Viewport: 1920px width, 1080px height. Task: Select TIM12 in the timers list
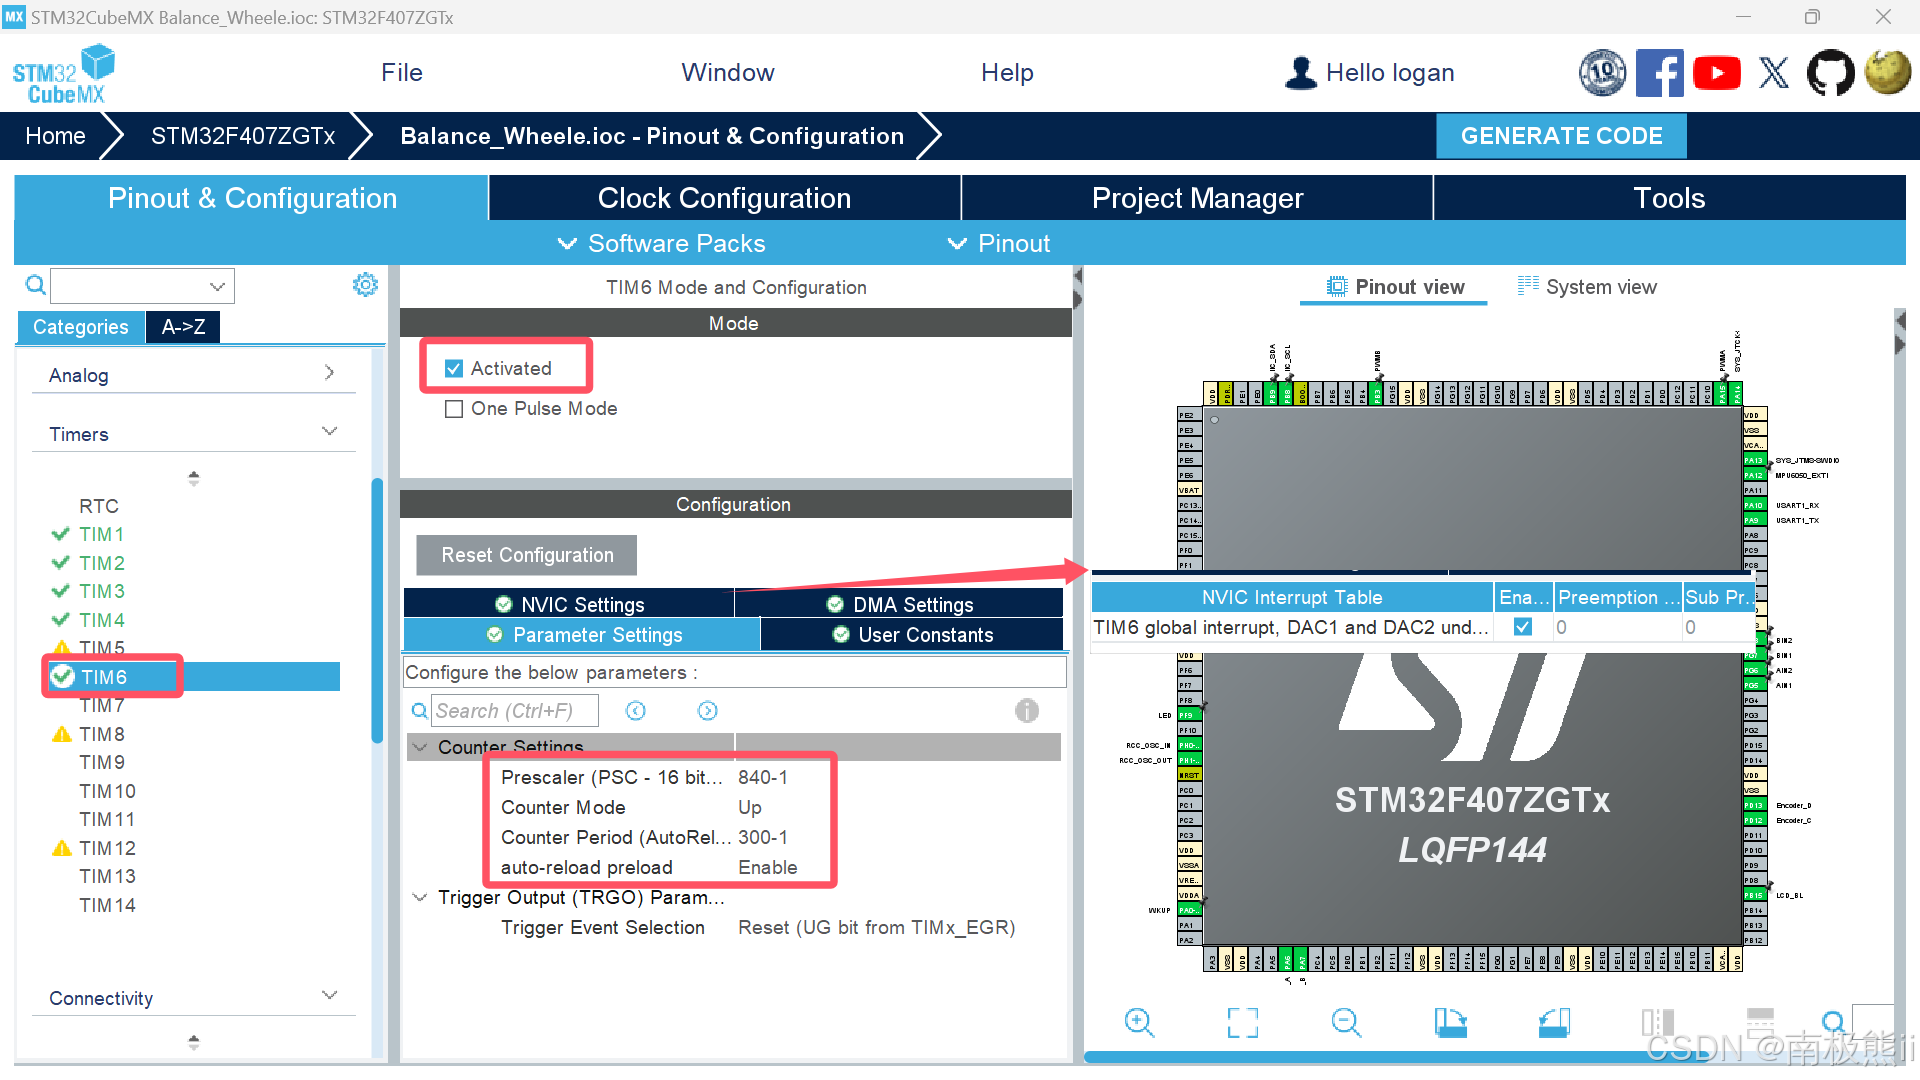pos(107,848)
